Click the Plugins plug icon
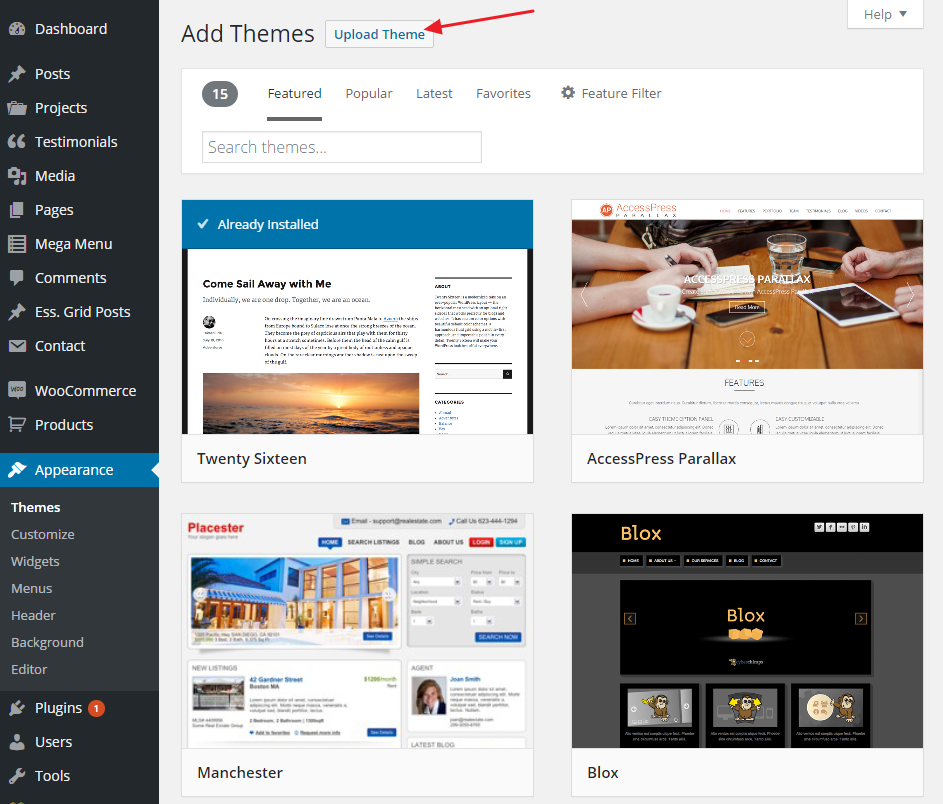This screenshot has width=943, height=804. [x=17, y=708]
